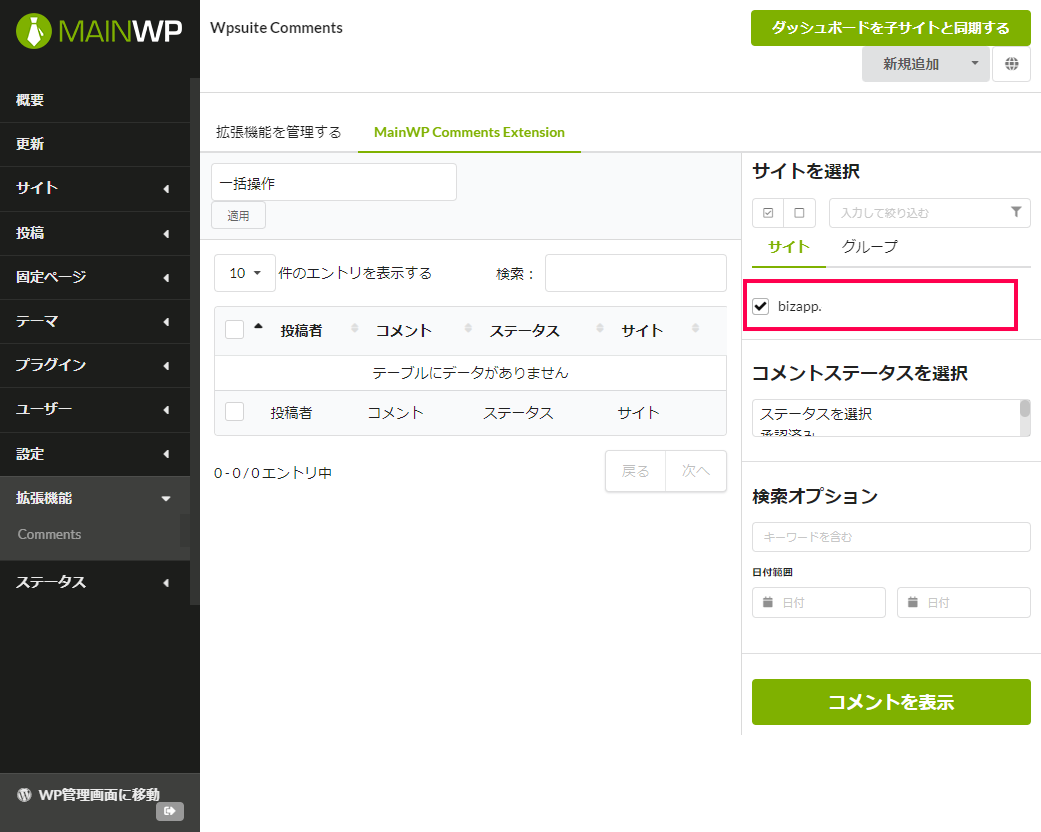1041x832 pixels.
Task: Open the 10 entries per page dropdown
Action: [244, 273]
